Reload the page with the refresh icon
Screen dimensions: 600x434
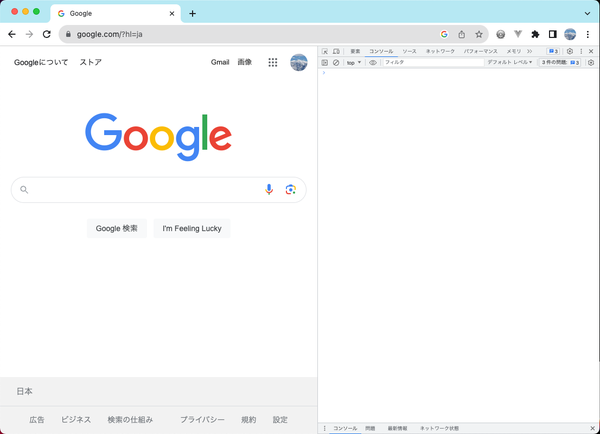click(x=47, y=34)
